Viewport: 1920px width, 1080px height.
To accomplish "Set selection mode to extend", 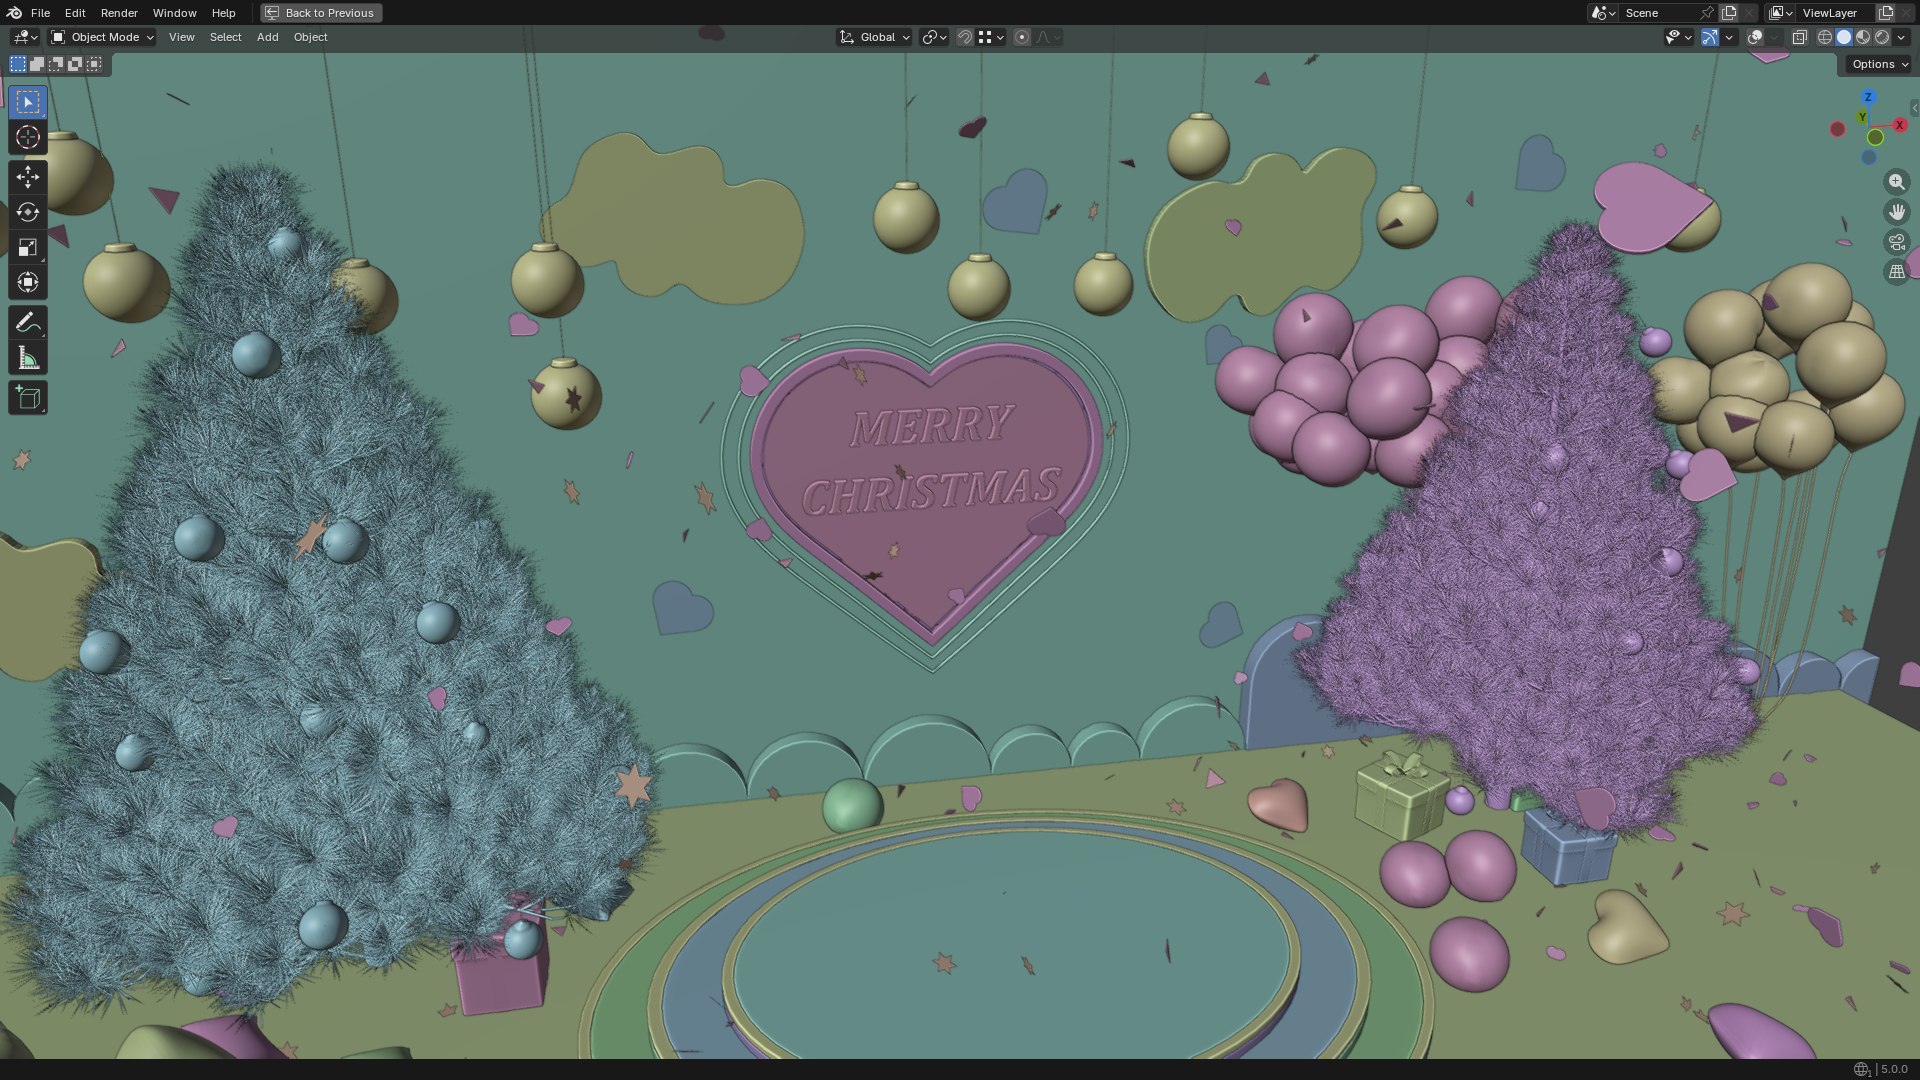I will tap(37, 64).
